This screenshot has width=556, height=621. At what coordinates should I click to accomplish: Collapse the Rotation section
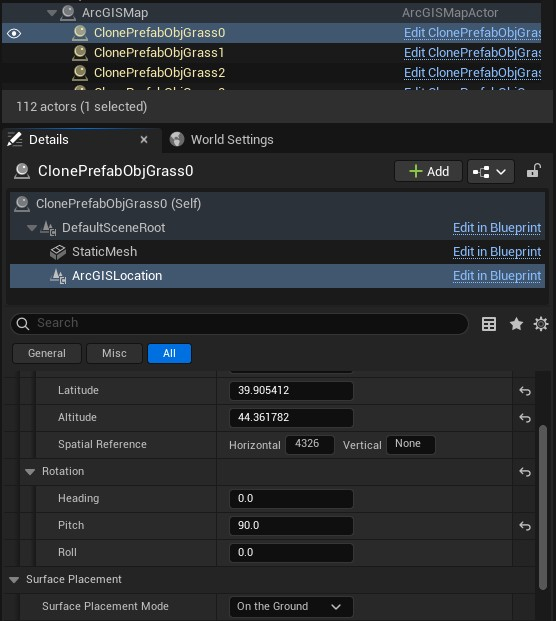pos(30,472)
